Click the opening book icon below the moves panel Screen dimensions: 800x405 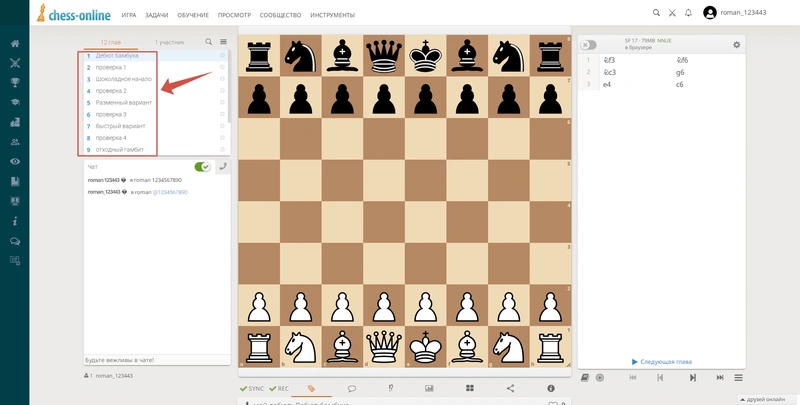(x=585, y=377)
